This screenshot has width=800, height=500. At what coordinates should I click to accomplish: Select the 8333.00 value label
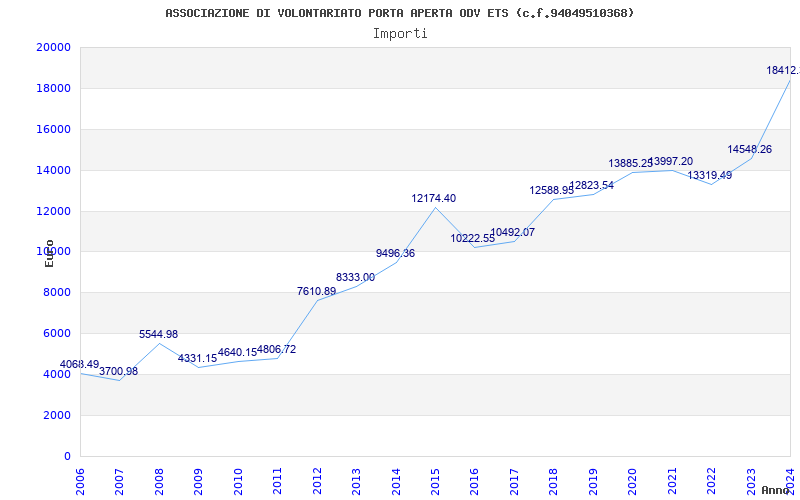[x=356, y=277]
